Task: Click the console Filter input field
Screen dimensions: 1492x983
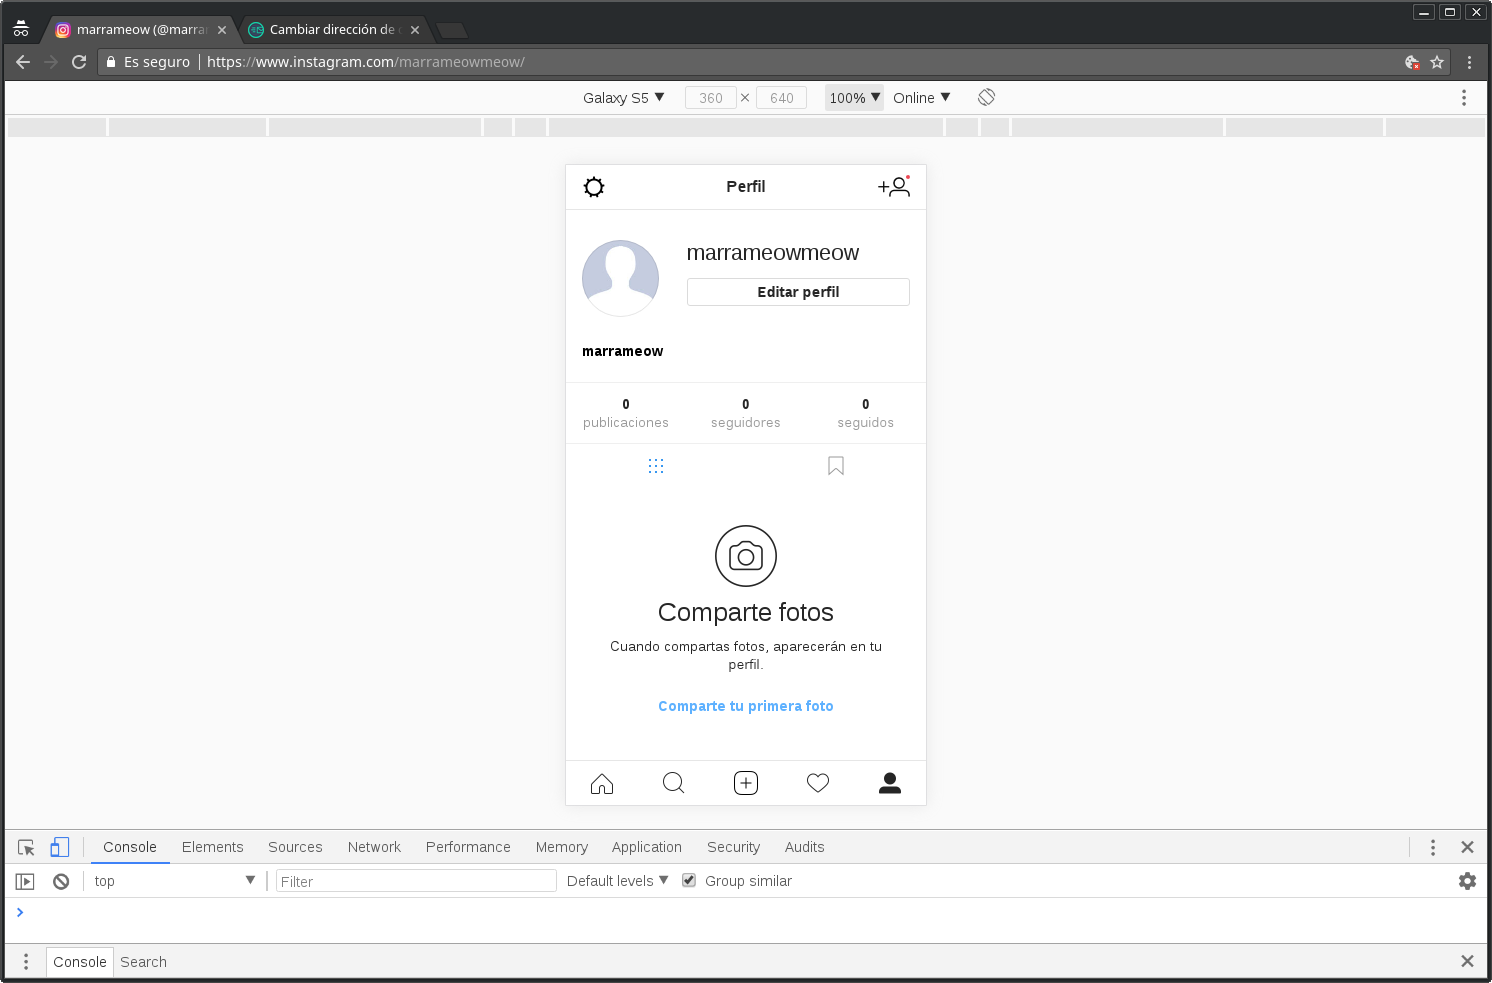Action: [x=416, y=881]
